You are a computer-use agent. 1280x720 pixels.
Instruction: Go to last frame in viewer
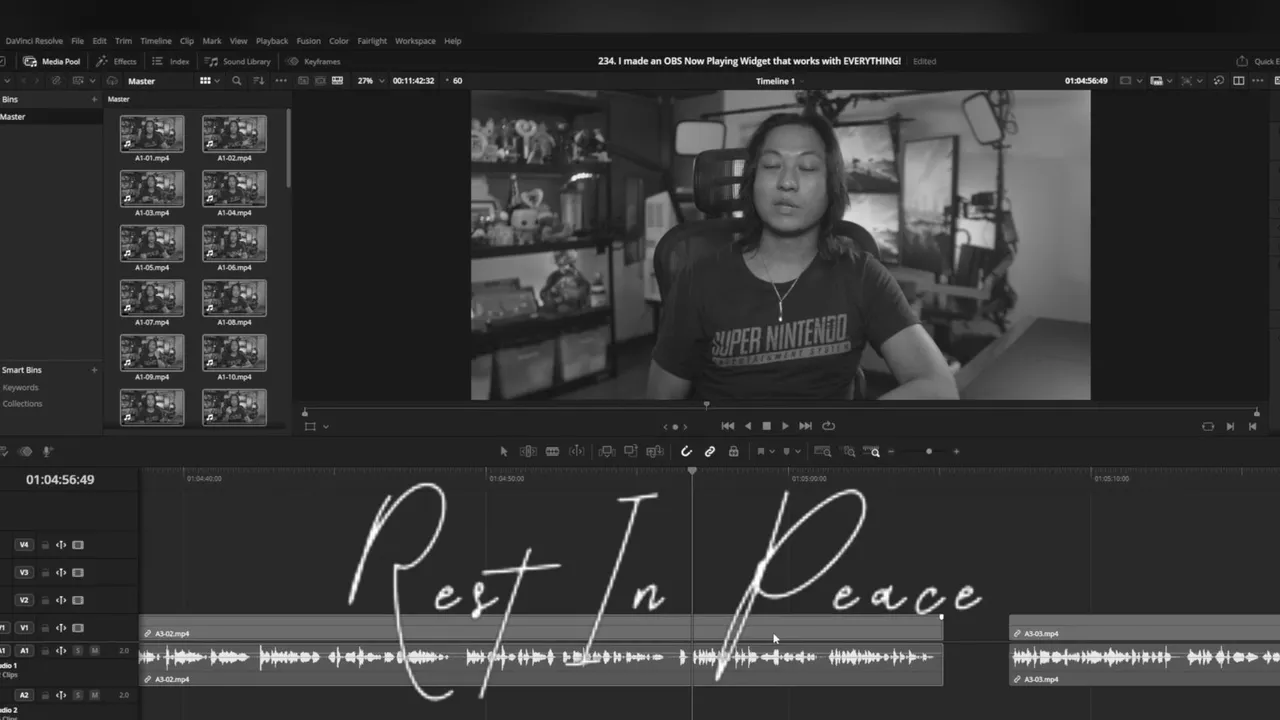pyautogui.click(x=806, y=426)
